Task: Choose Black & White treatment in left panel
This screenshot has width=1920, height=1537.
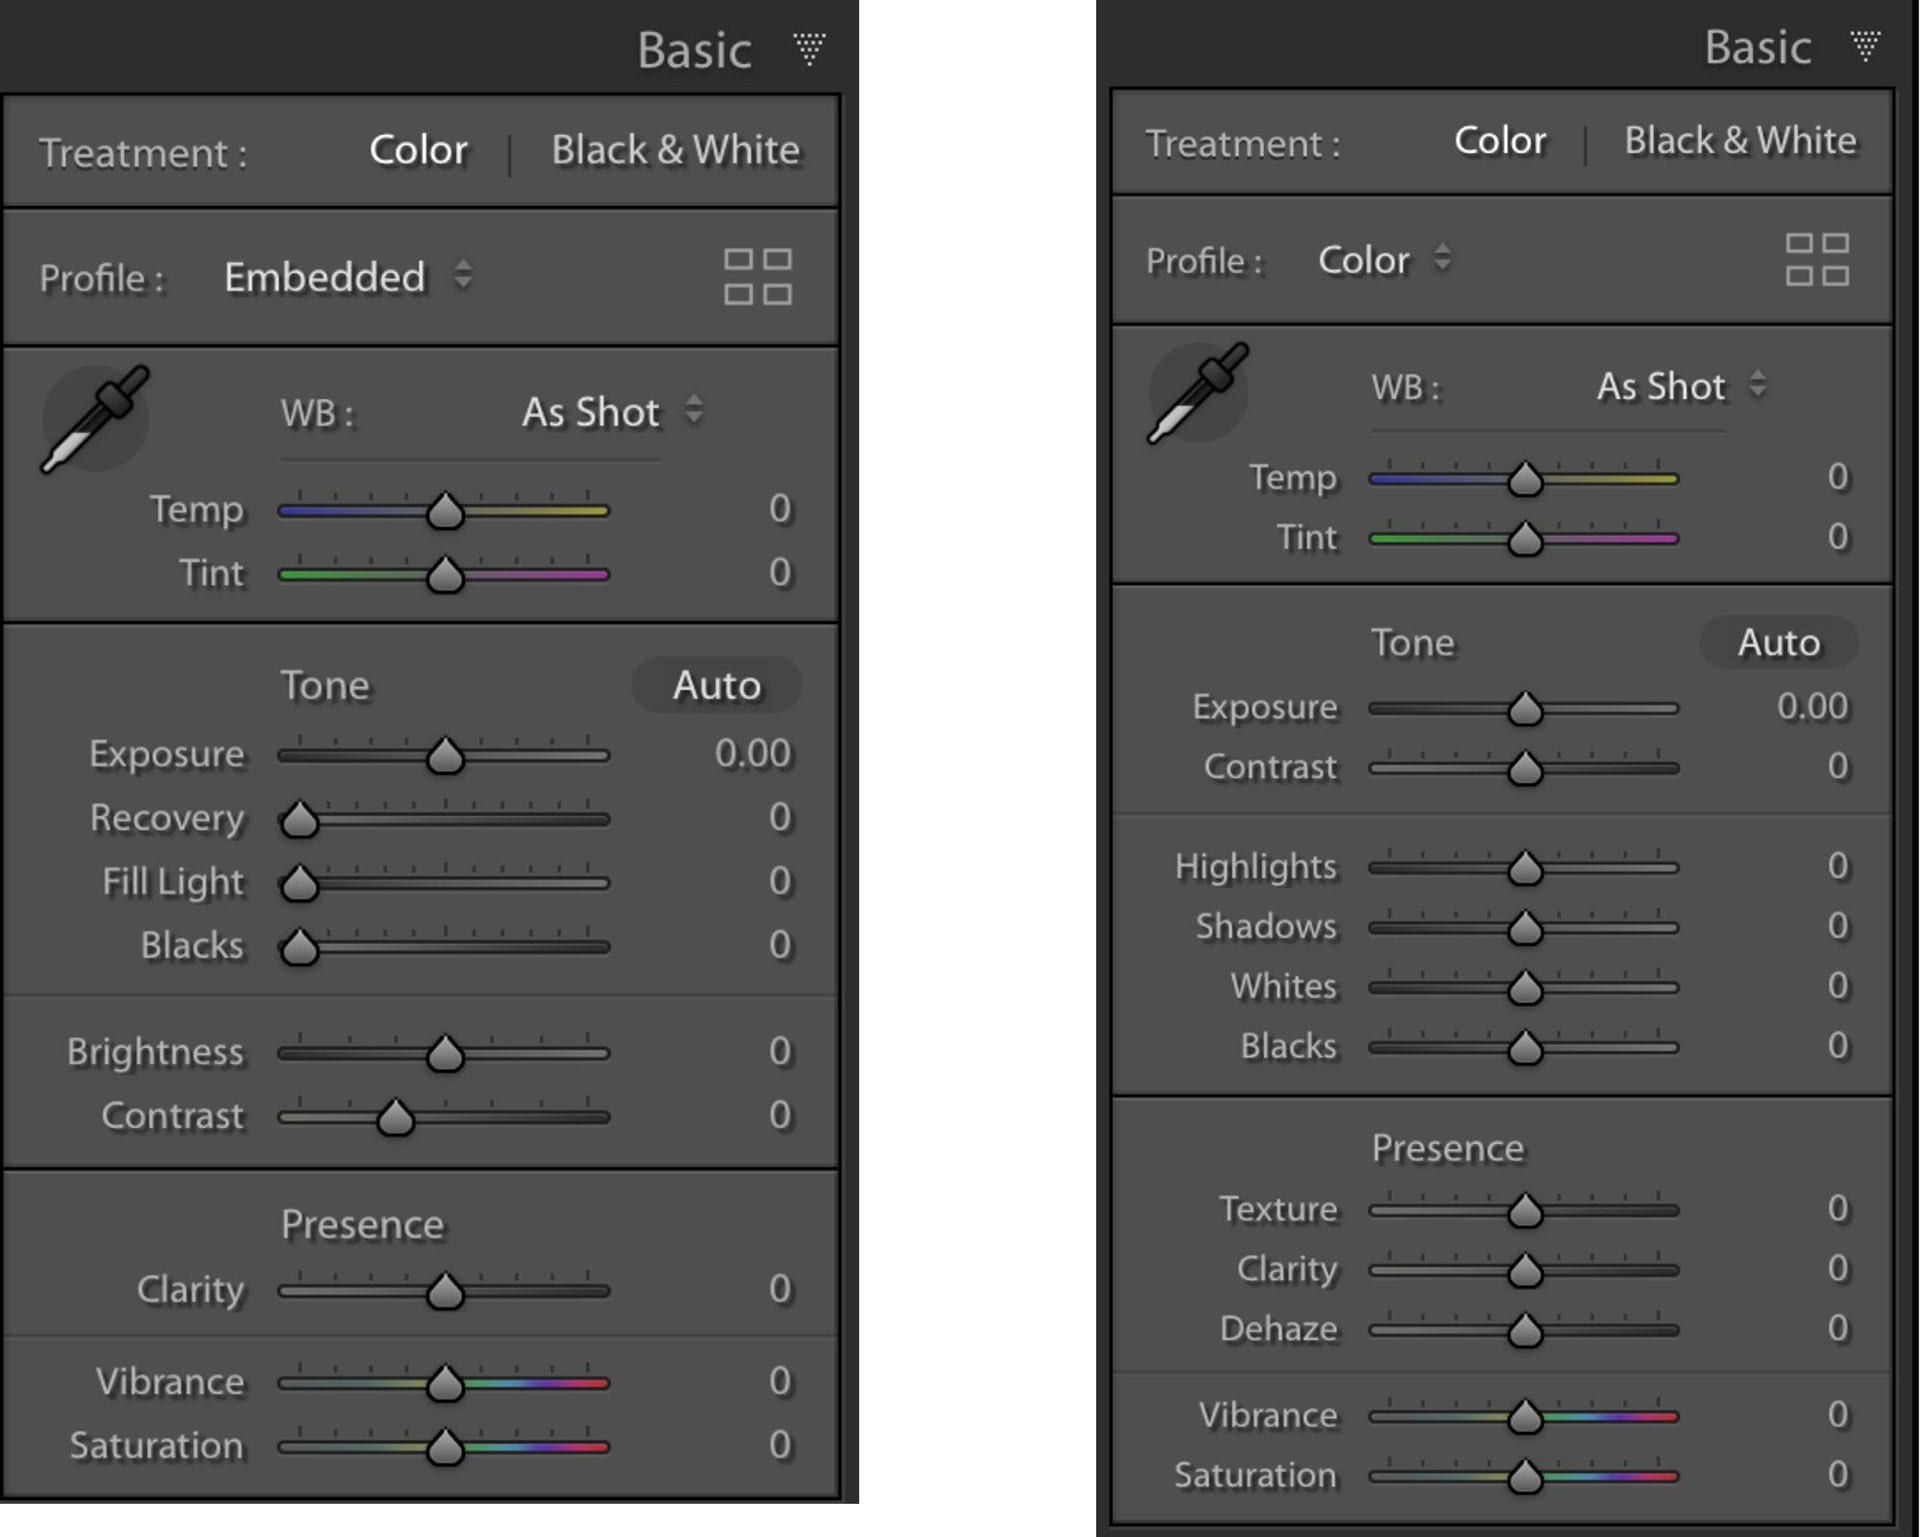Action: pos(675,150)
